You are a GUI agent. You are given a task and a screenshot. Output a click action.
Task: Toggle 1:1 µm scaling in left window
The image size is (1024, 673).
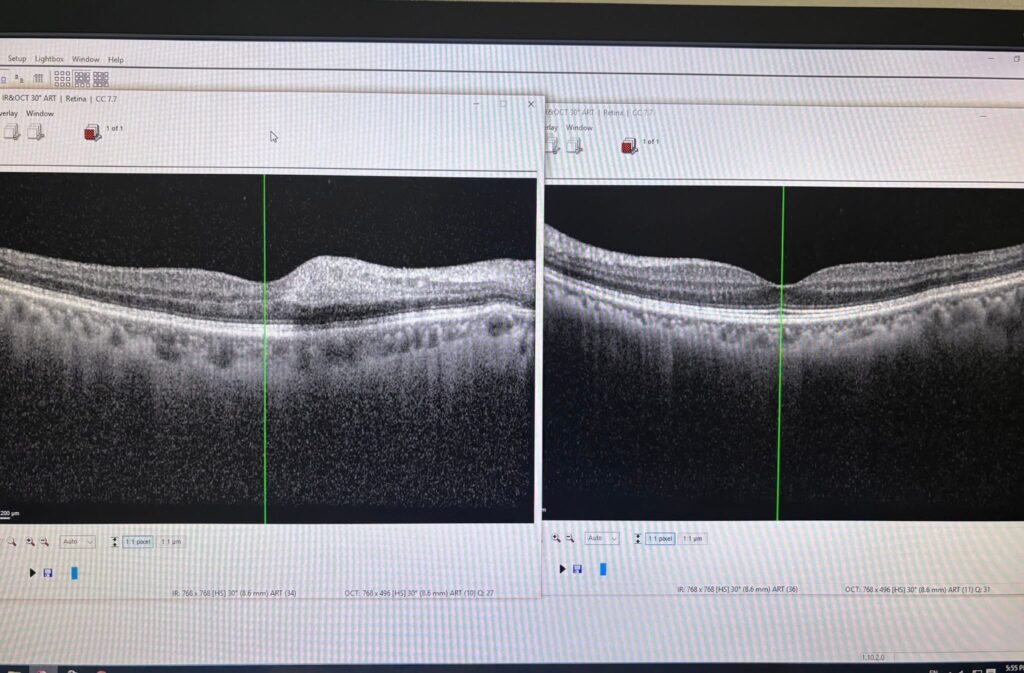[x=170, y=541]
